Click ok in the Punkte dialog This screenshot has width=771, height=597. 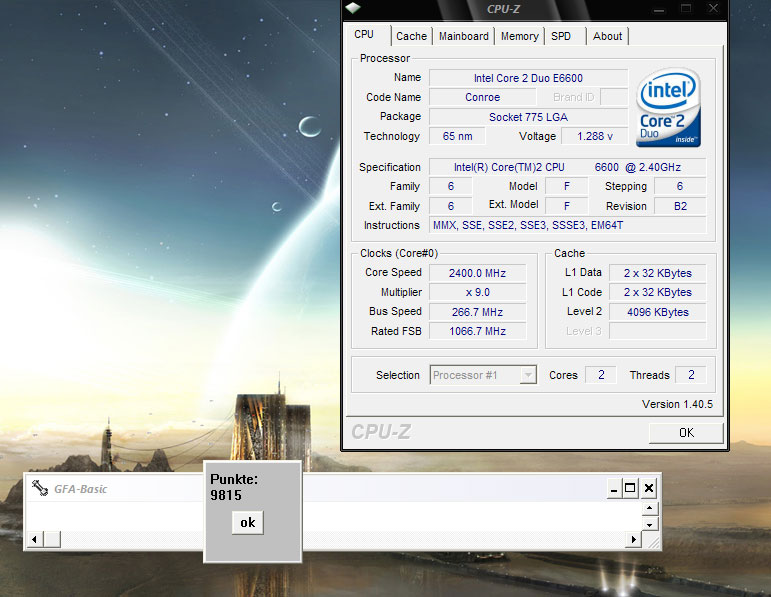coord(247,523)
